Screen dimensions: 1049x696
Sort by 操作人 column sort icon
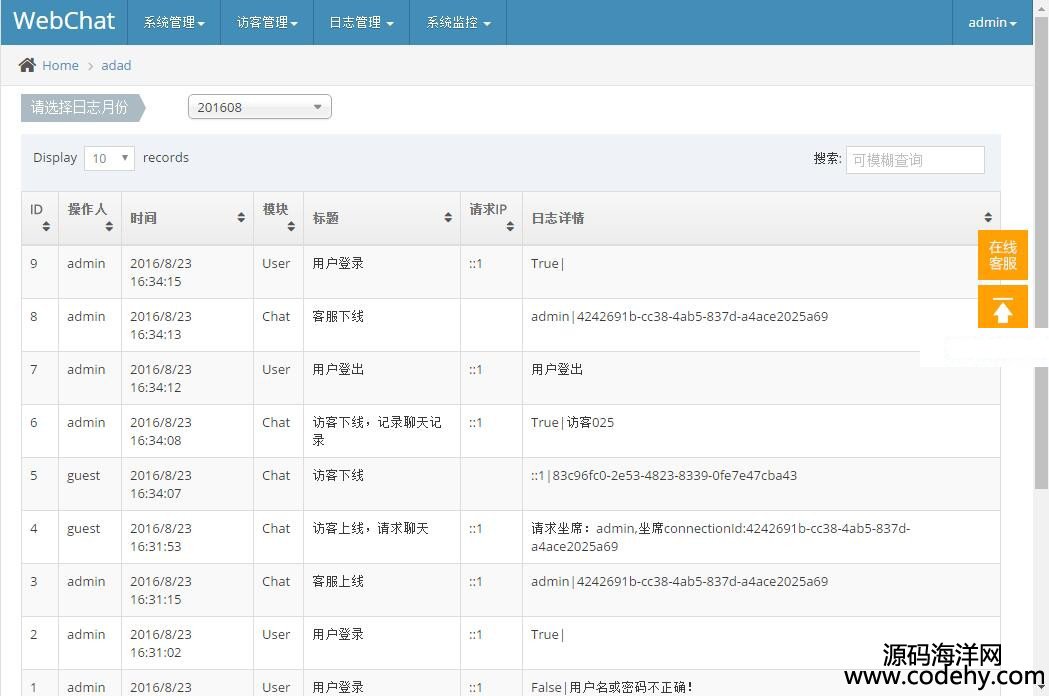tap(109, 227)
